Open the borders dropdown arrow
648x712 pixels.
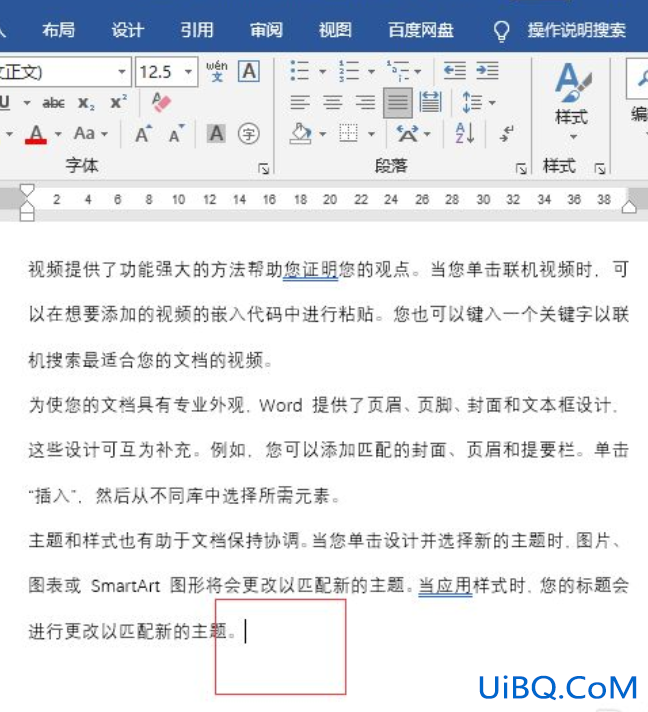pyautogui.click(x=371, y=134)
